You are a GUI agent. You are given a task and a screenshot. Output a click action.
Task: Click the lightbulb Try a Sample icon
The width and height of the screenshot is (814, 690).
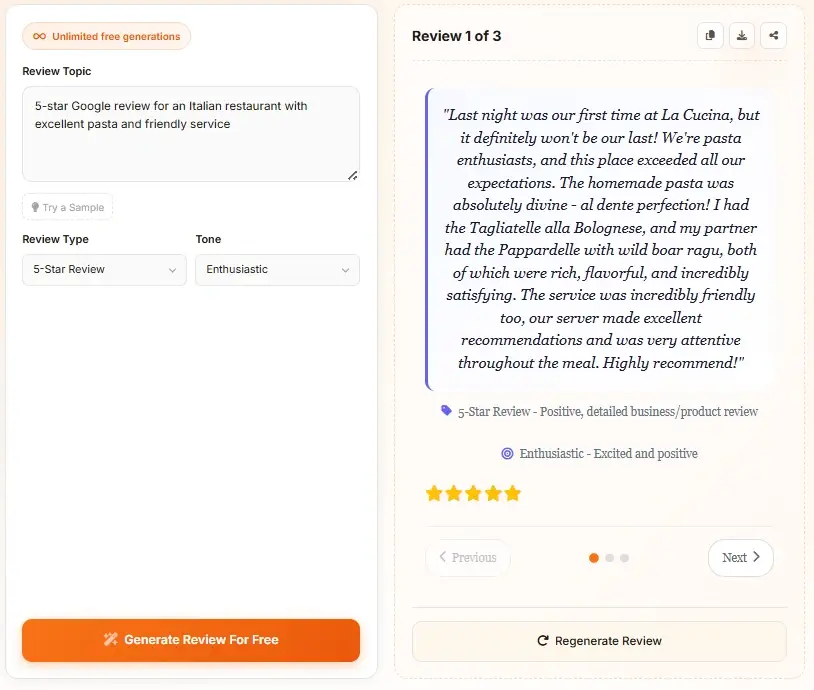[x=35, y=208]
